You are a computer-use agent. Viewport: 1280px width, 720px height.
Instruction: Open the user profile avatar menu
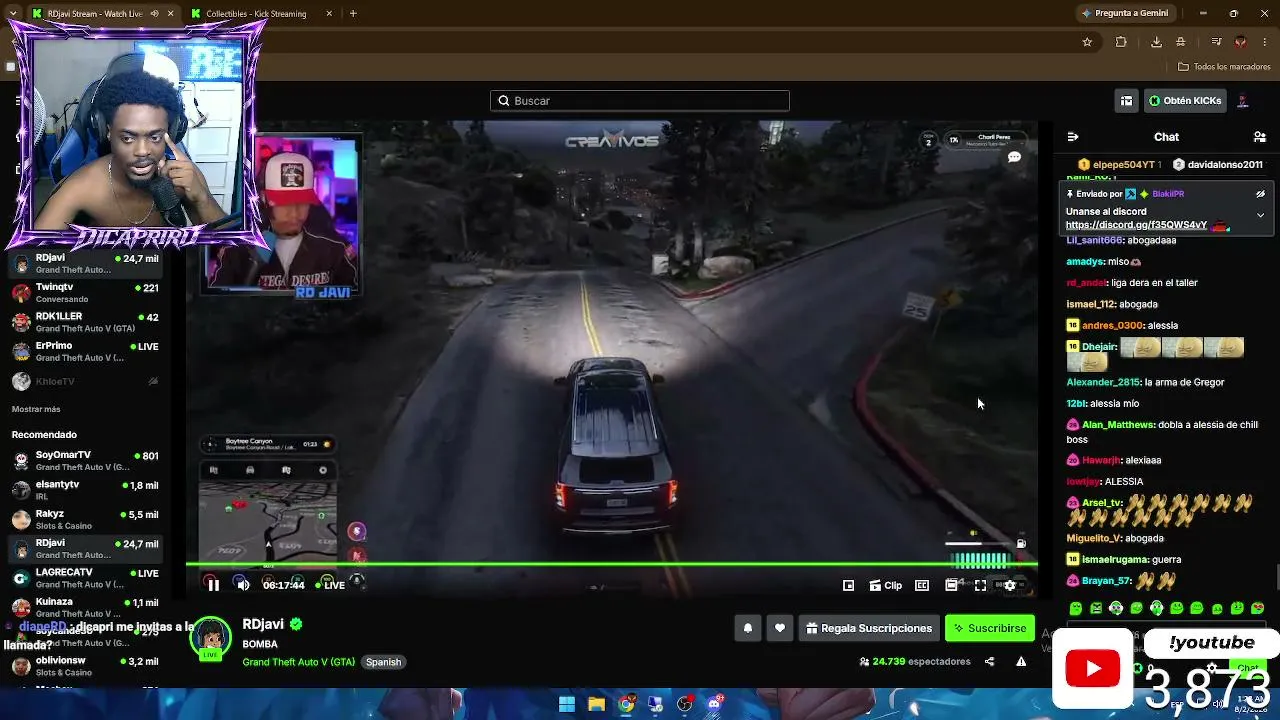(1244, 100)
